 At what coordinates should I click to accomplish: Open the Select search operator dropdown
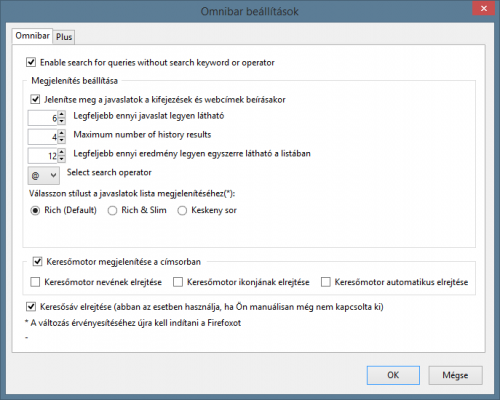(x=44, y=175)
